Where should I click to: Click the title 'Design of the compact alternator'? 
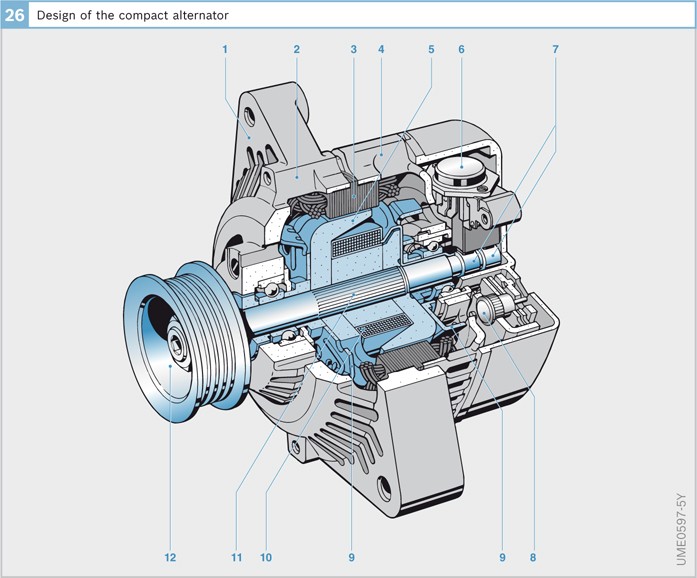(132, 16)
